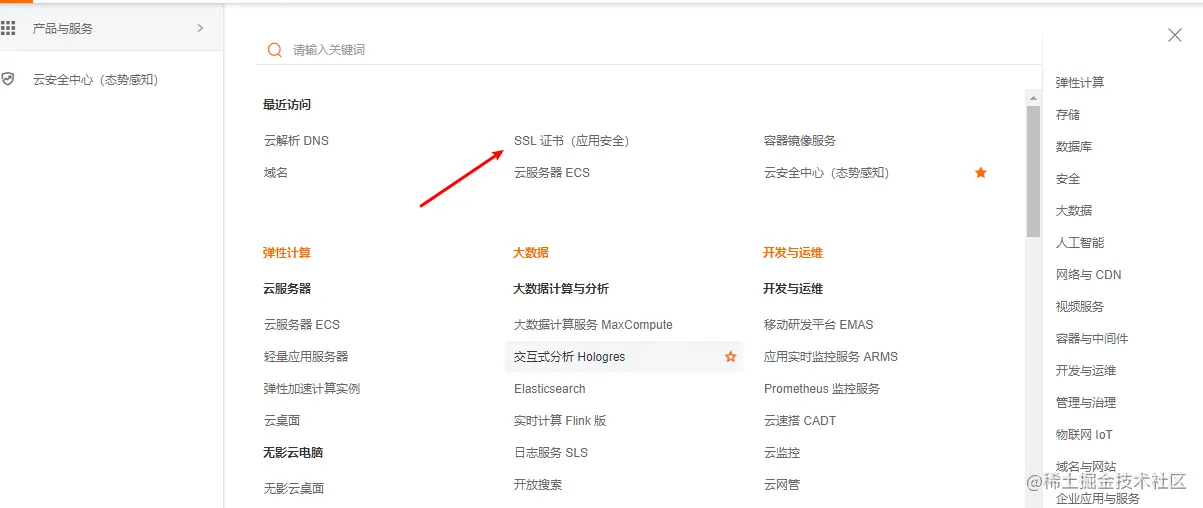1203x508 pixels.
Task: Open 移动研发平台 EMAS
Action: pyautogui.click(x=818, y=325)
